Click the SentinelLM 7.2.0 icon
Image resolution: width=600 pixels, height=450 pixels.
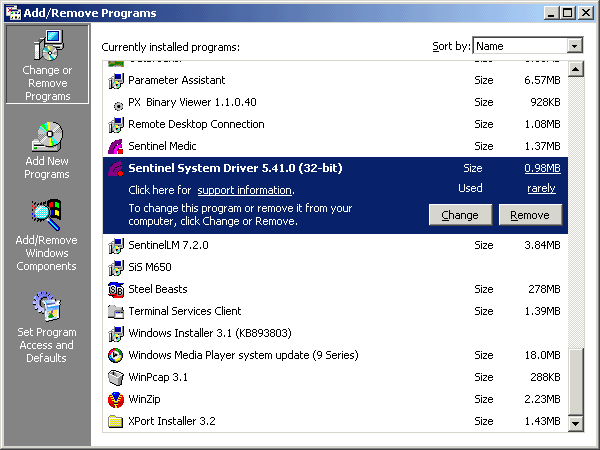116,245
